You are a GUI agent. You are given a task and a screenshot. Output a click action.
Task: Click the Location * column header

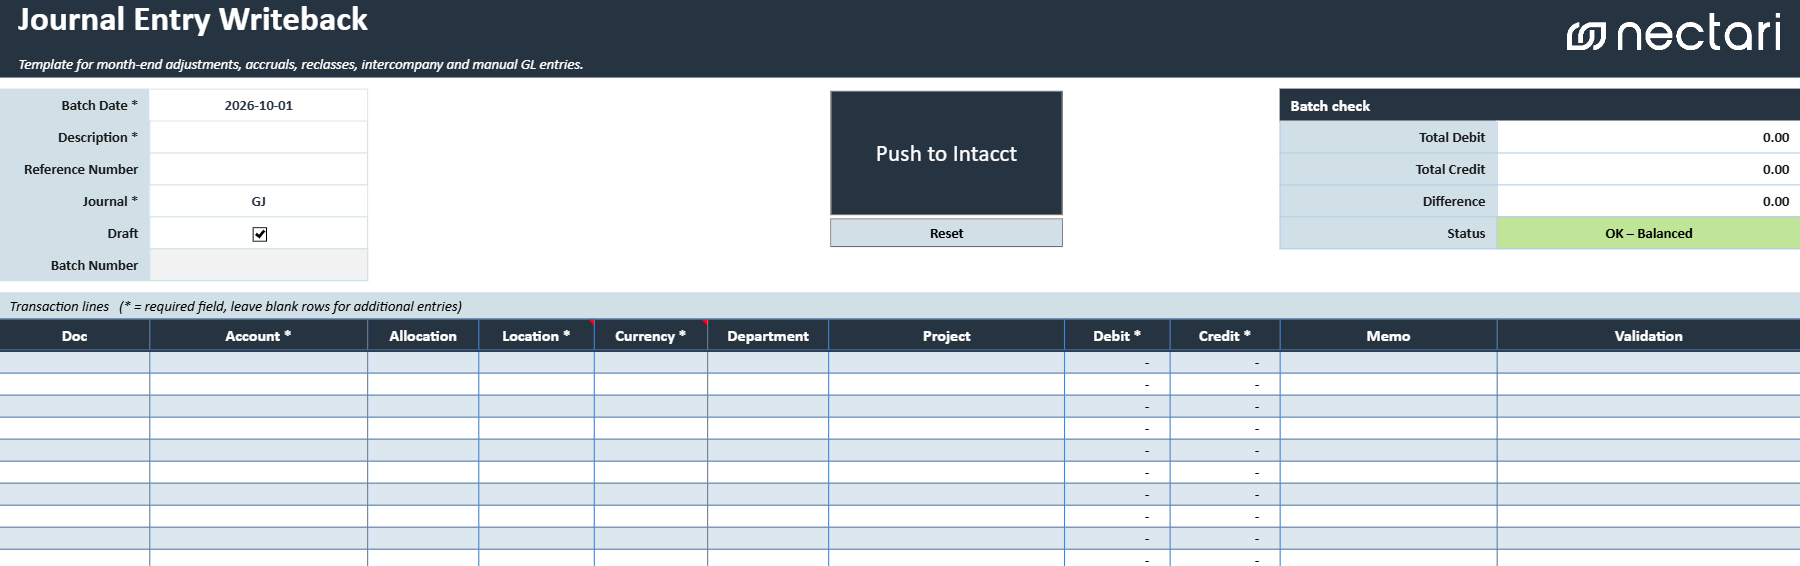536,336
